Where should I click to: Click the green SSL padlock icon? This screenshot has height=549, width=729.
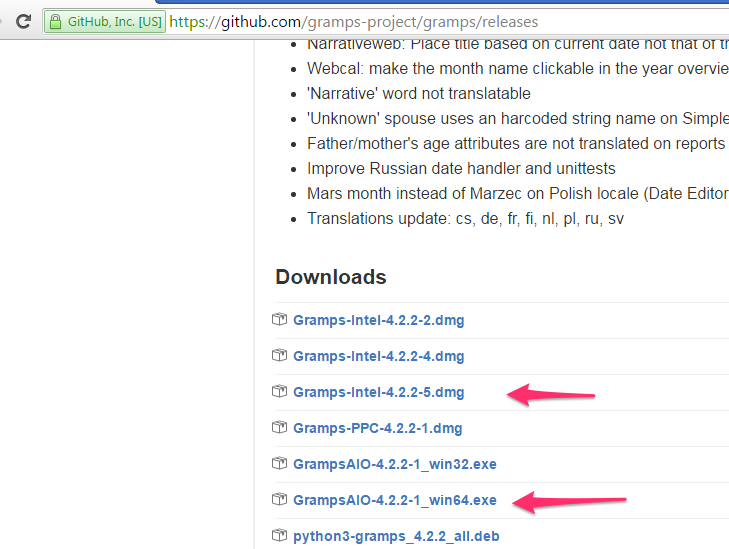(x=56, y=21)
